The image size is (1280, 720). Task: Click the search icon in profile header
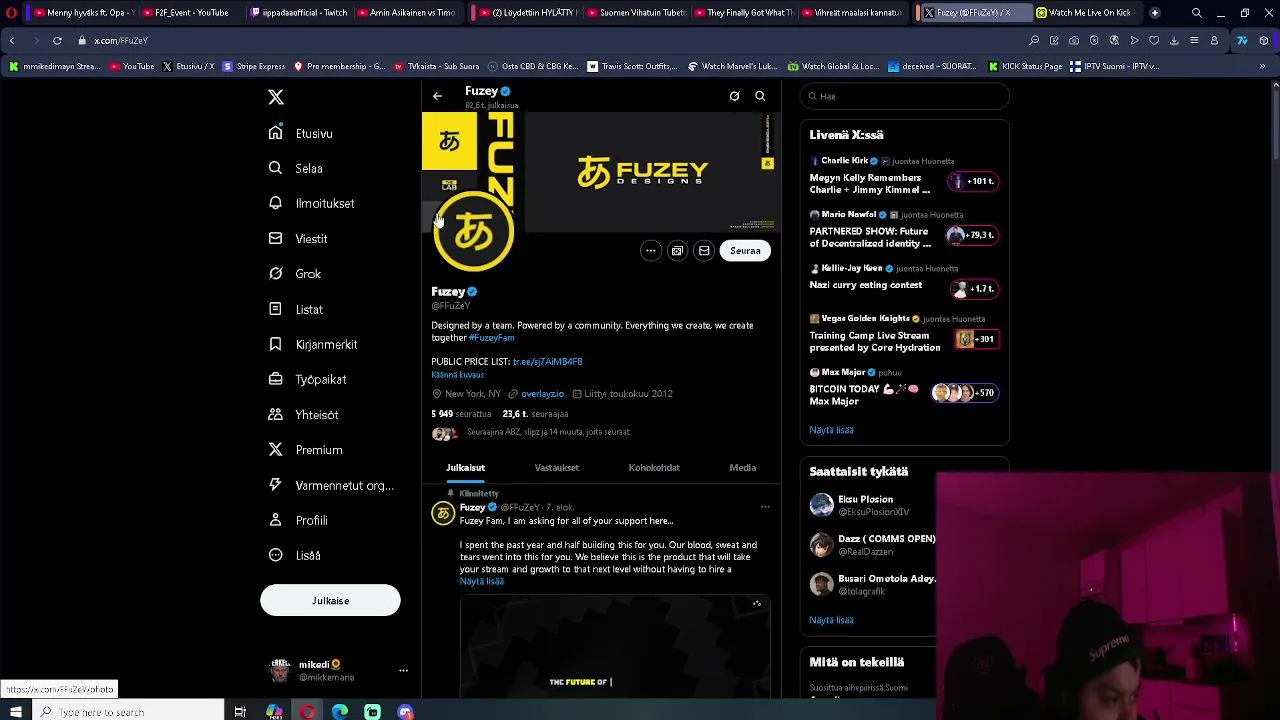click(x=760, y=96)
